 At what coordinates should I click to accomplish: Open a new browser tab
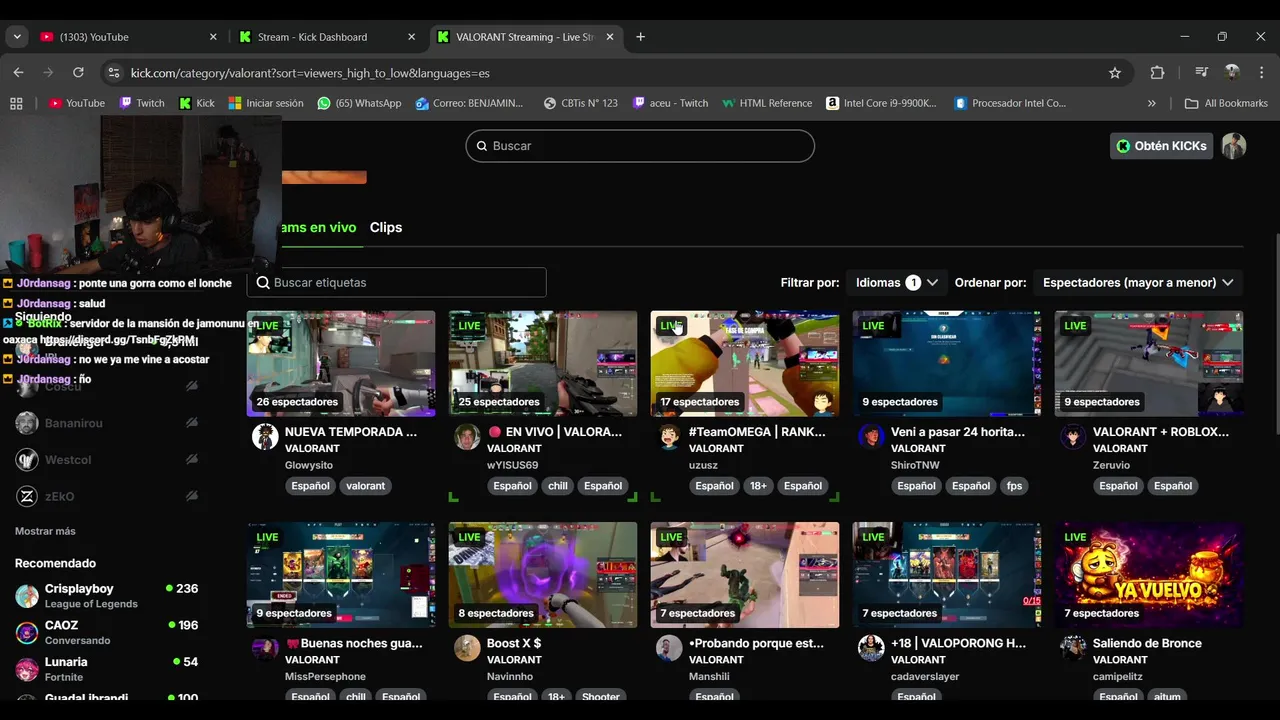coord(640,37)
